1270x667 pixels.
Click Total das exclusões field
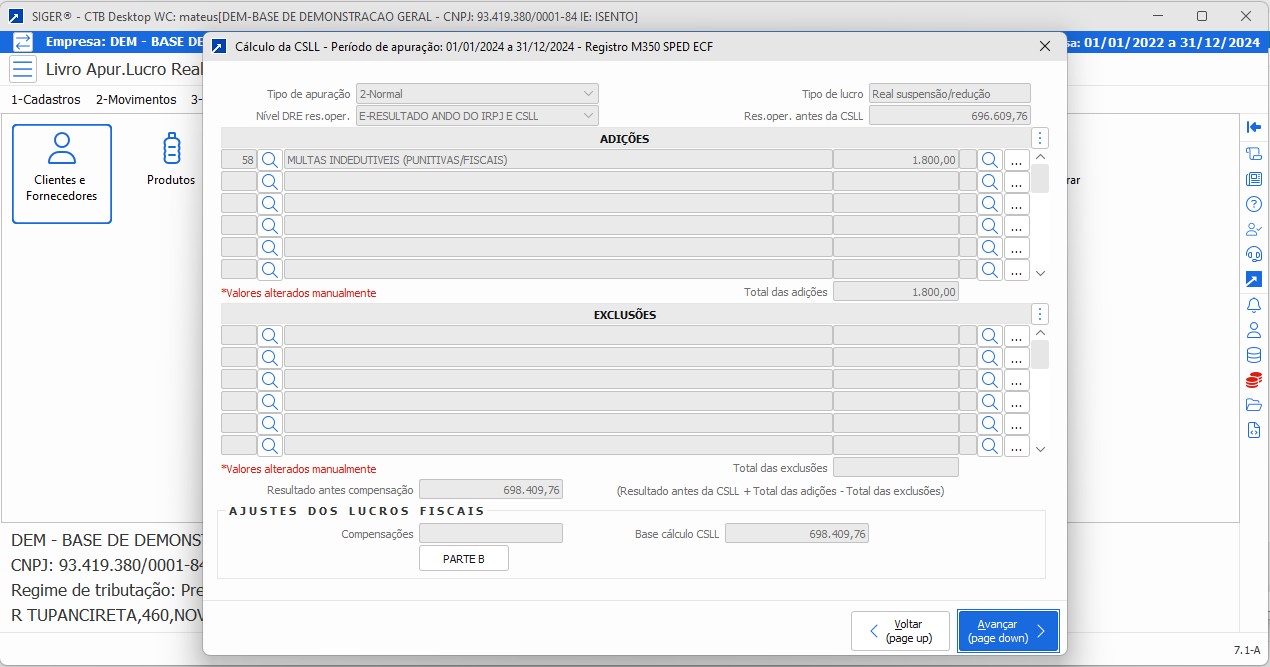pyautogui.click(x=896, y=467)
